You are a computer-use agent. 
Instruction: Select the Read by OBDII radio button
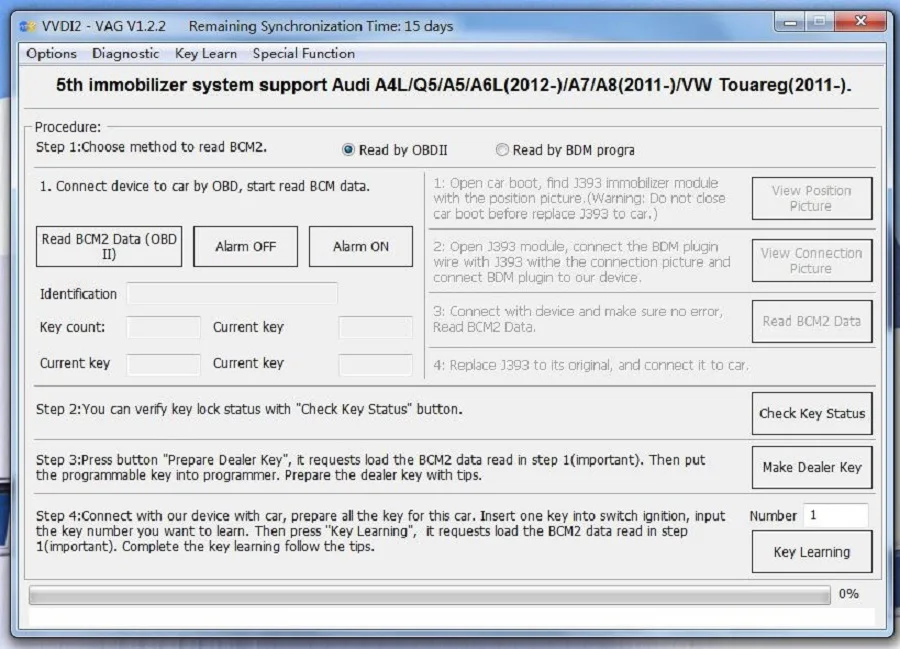click(348, 150)
